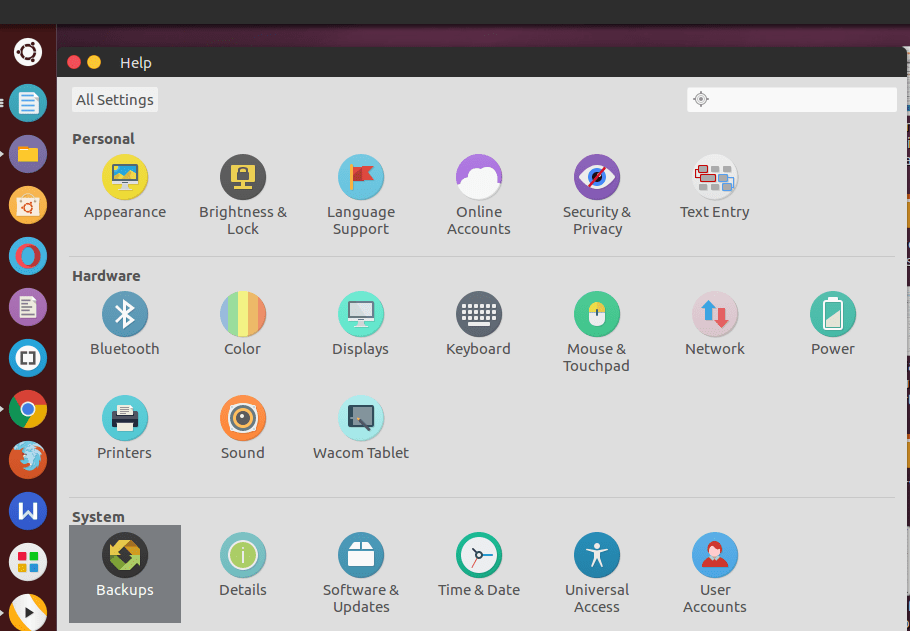Image resolution: width=910 pixels, height=631 pixels.
Task: Minimize the settings window with yellow button
Action: tap(94, 62)
